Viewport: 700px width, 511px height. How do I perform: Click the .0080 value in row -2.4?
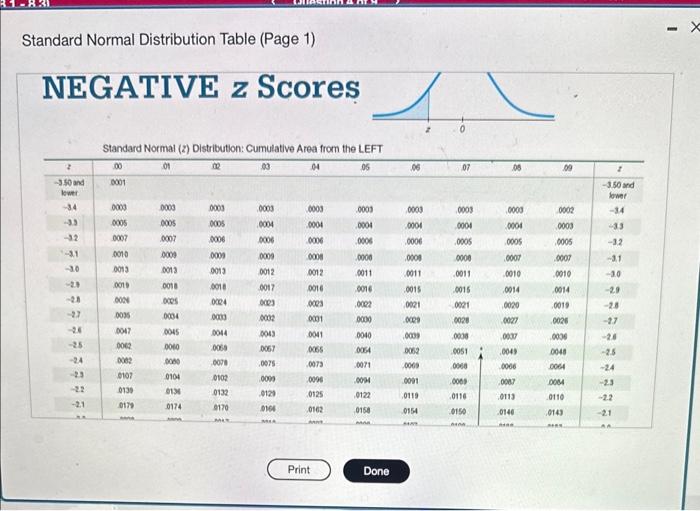[x=172, y=361]
